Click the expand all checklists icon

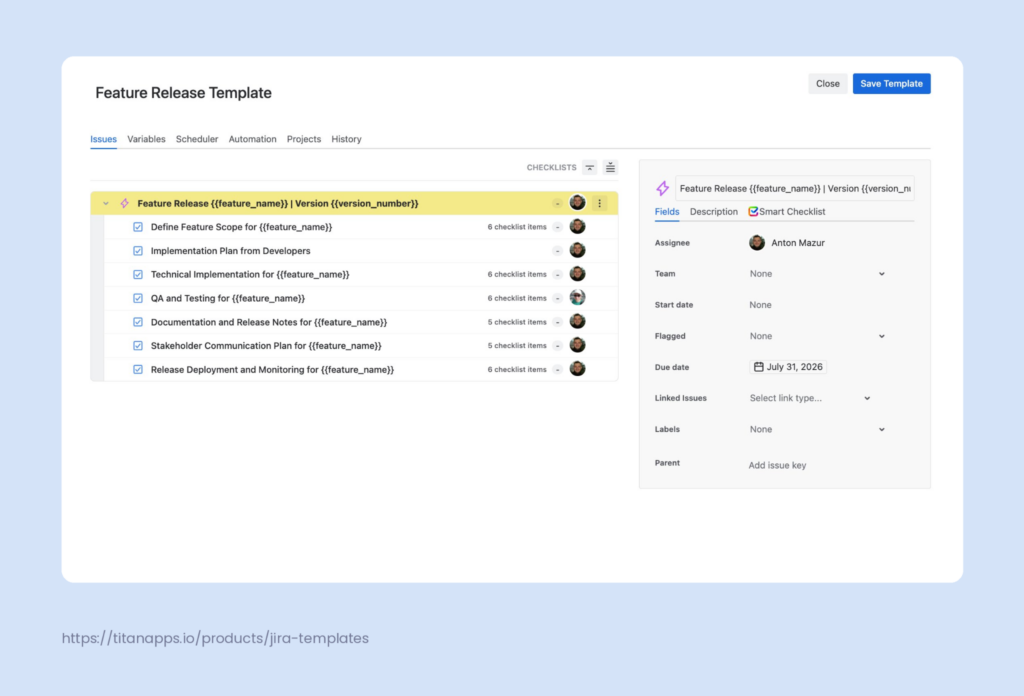coord(610,168)
